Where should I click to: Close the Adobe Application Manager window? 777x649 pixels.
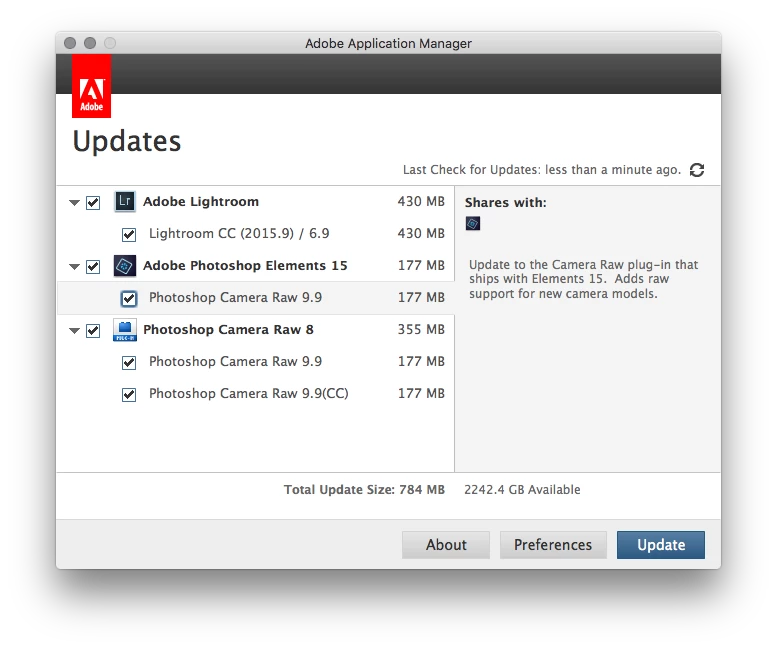click(70, 43)
